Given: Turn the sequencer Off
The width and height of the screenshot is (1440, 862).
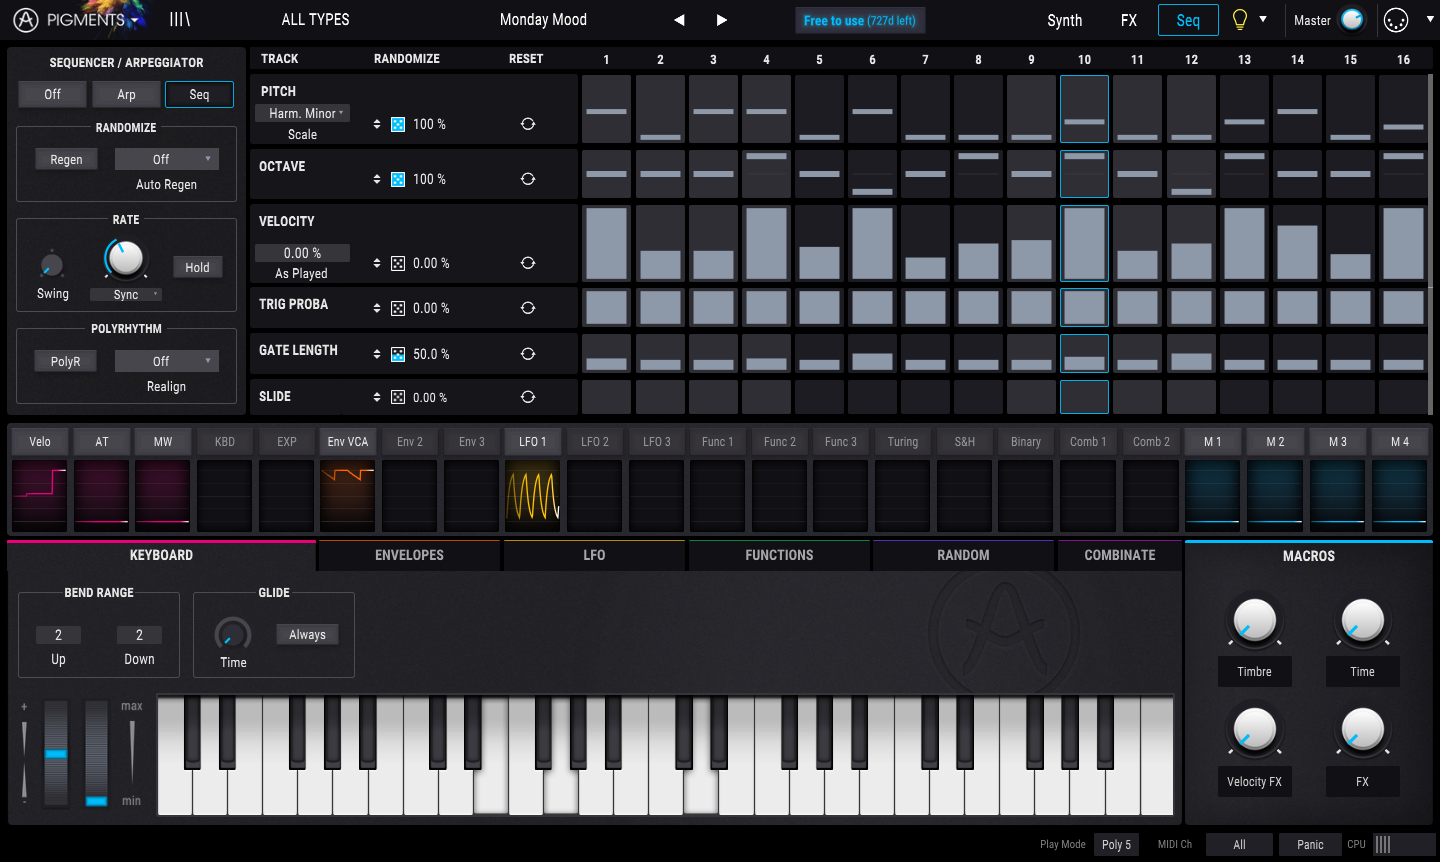Looking at the screenshot, I should pyautogui.click(x=52, y=94).
